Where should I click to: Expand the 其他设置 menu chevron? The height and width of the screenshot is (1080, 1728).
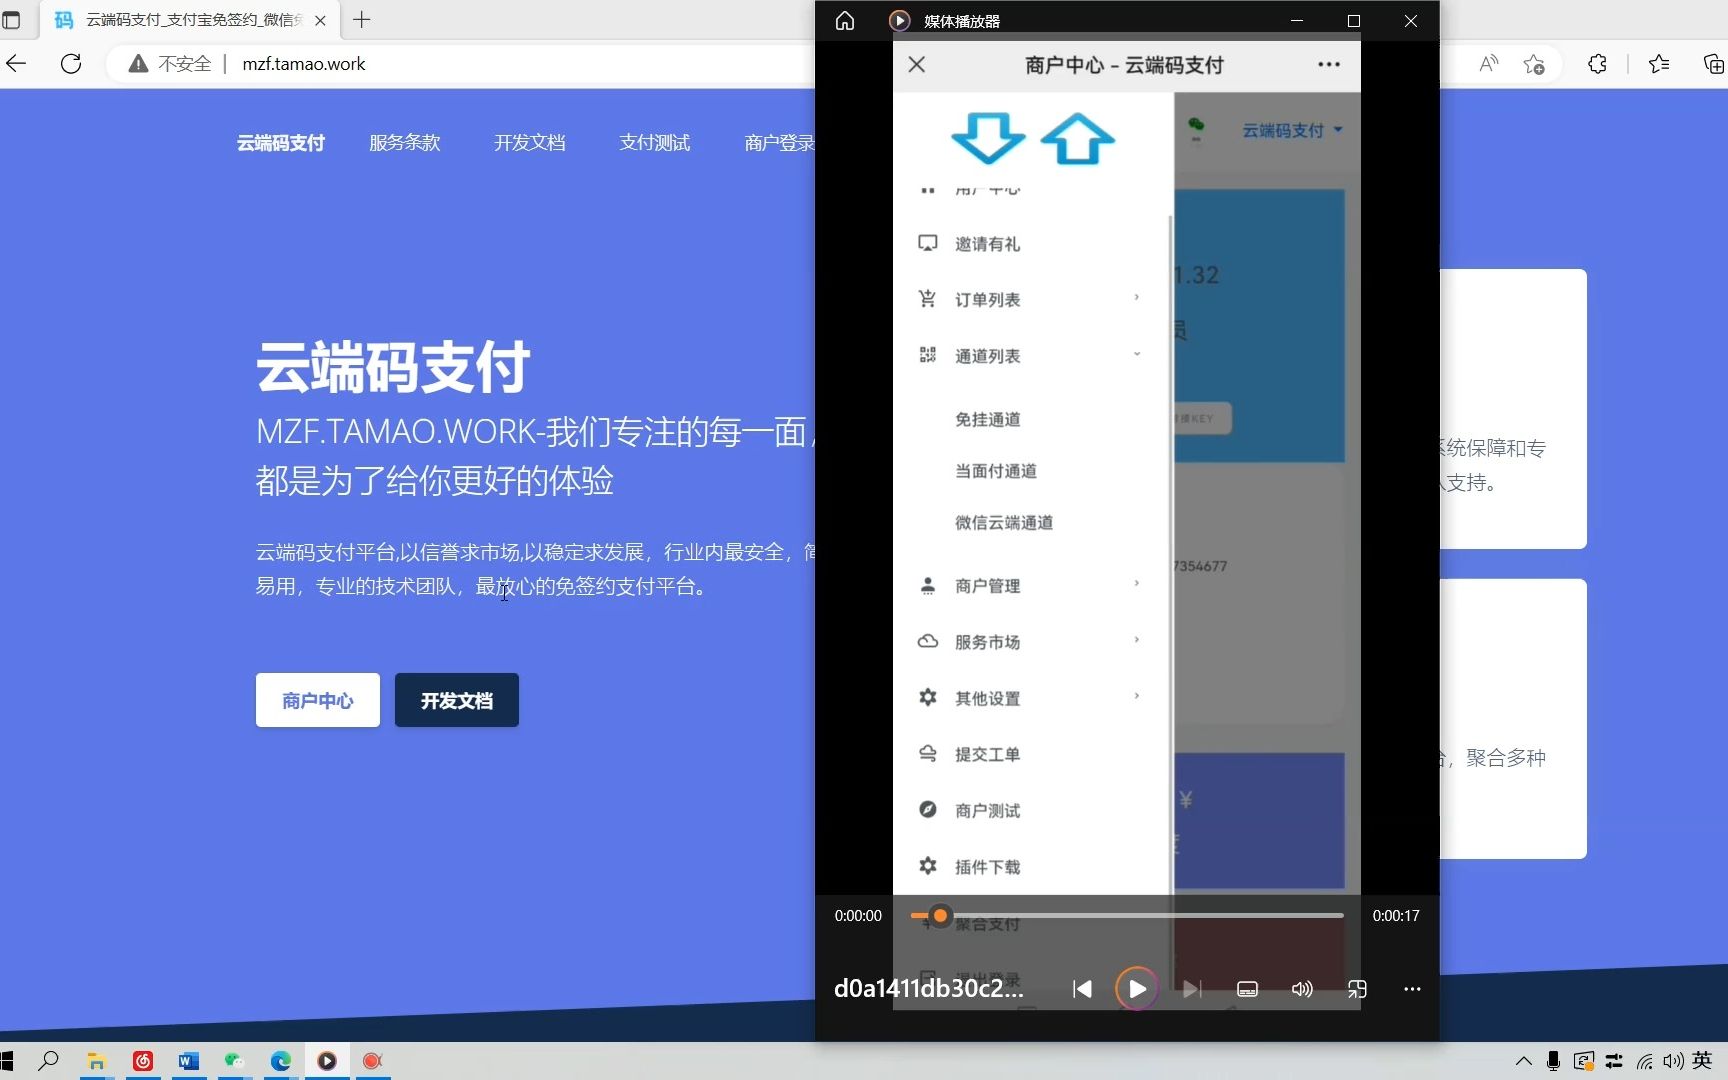[x=1137, y=695]
